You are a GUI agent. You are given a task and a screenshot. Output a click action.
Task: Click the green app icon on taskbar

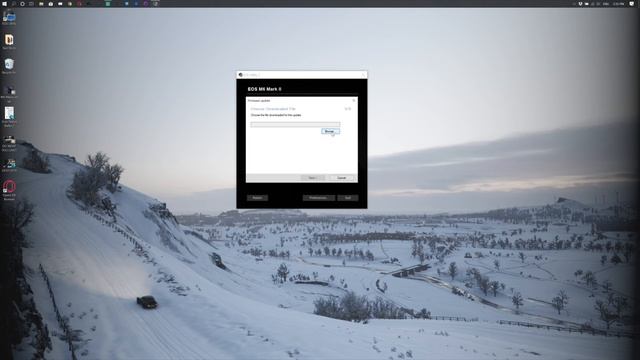(x=108, y=4)
